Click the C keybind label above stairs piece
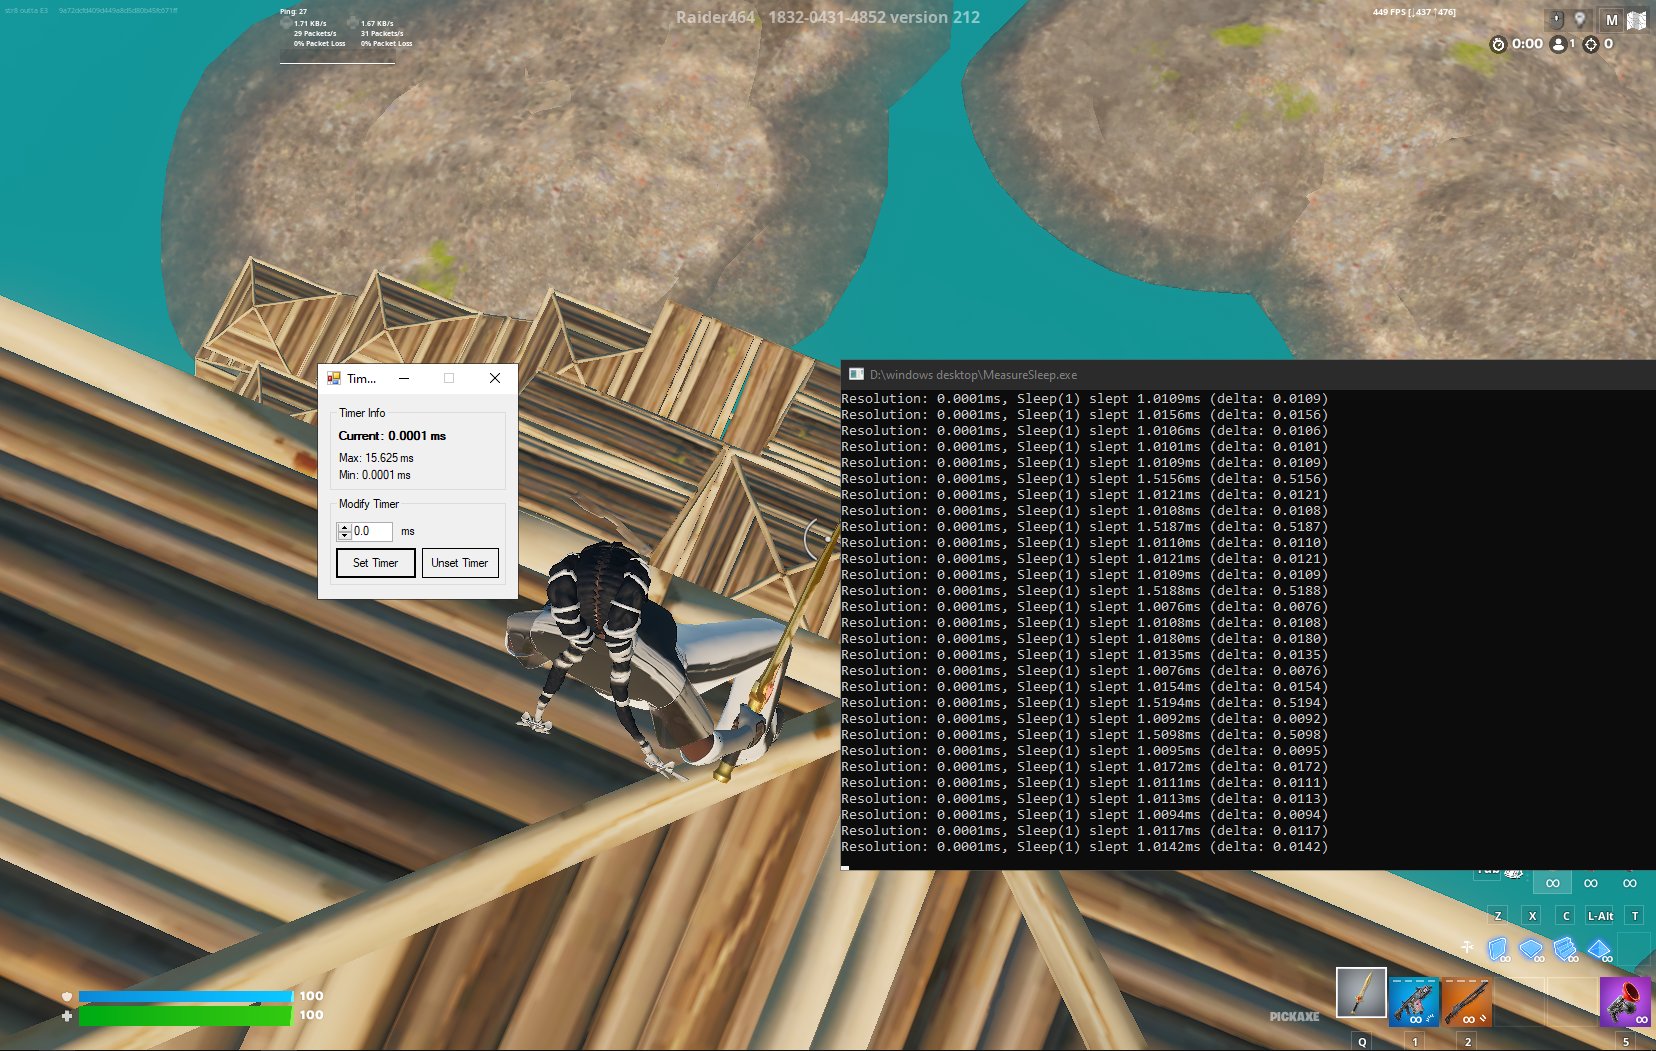This screenshot has height=1051, width=1656. (1566, 916)
